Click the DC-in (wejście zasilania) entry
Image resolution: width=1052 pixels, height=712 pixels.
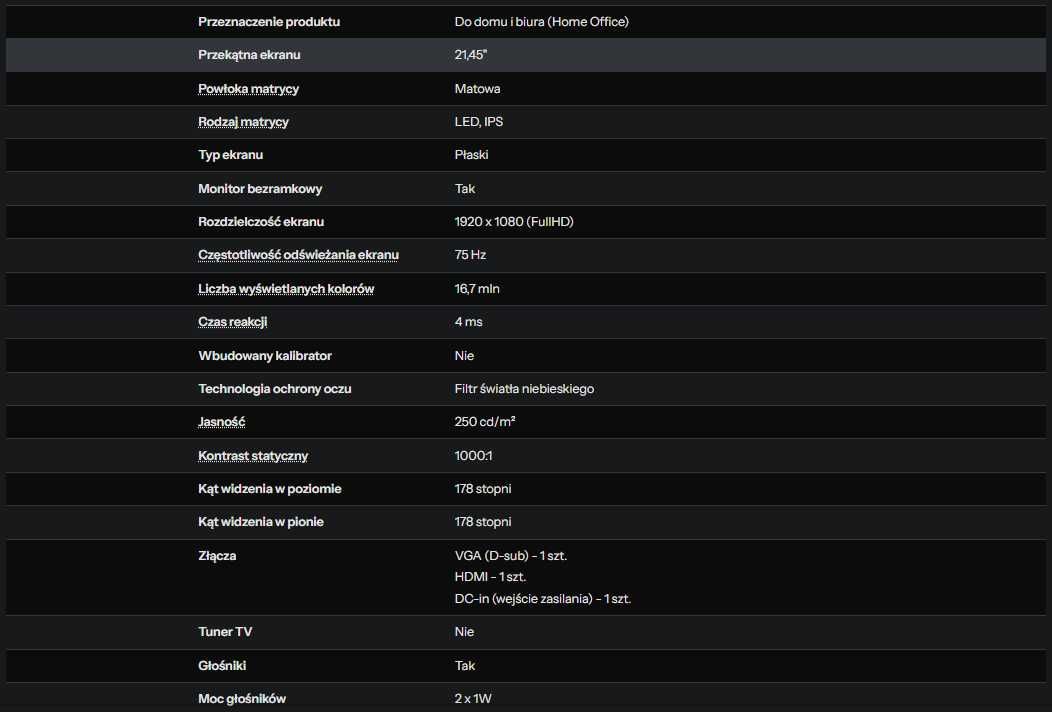(543, 599)
